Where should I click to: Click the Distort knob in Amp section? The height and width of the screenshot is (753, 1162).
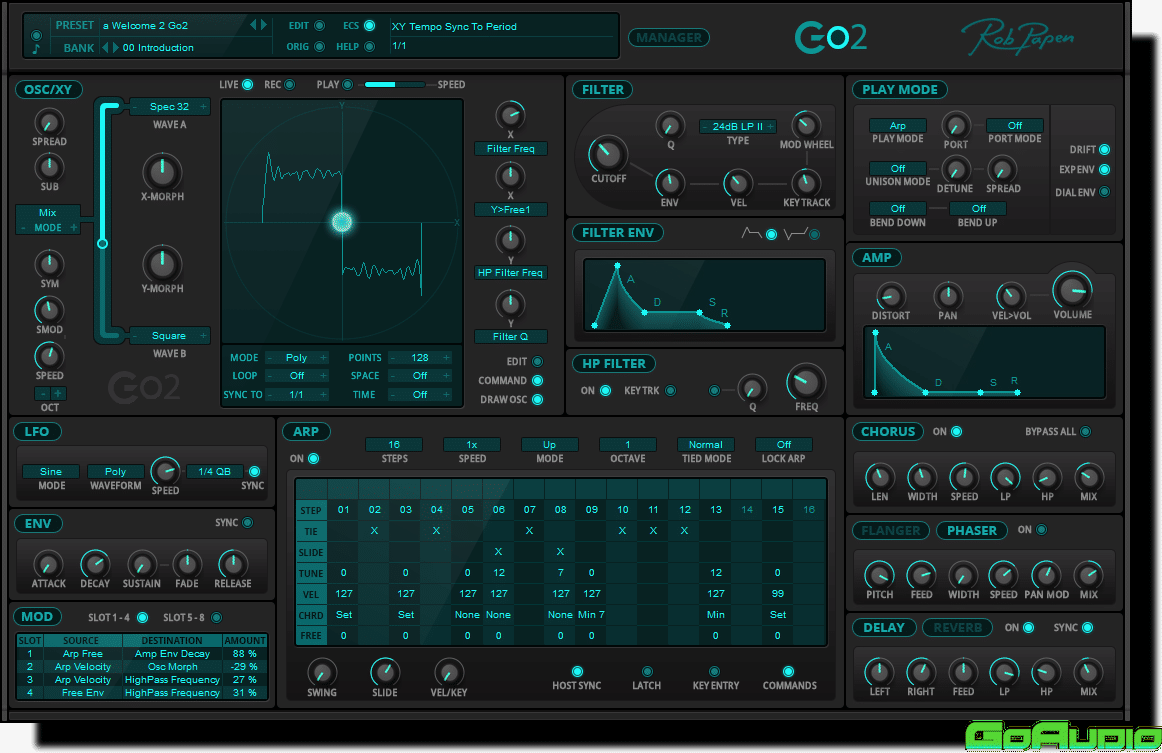pos(890,296)
